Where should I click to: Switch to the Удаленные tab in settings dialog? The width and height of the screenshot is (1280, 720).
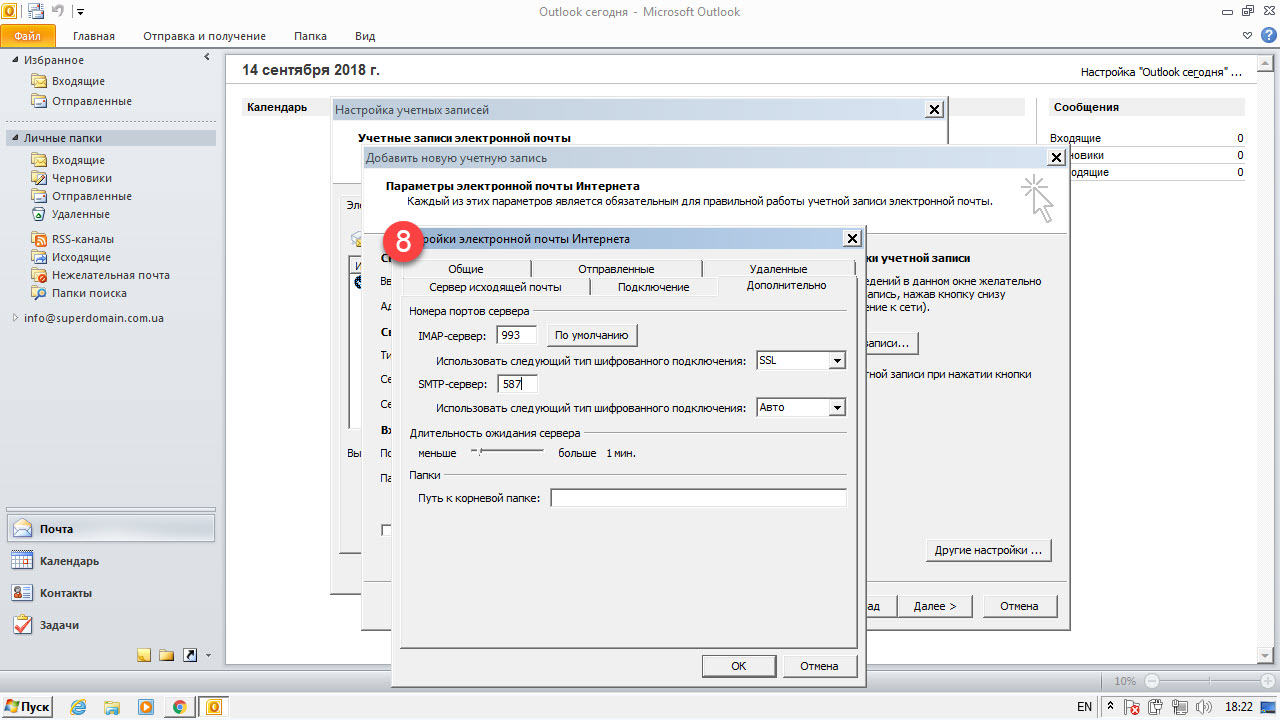(x=778, y=269)
